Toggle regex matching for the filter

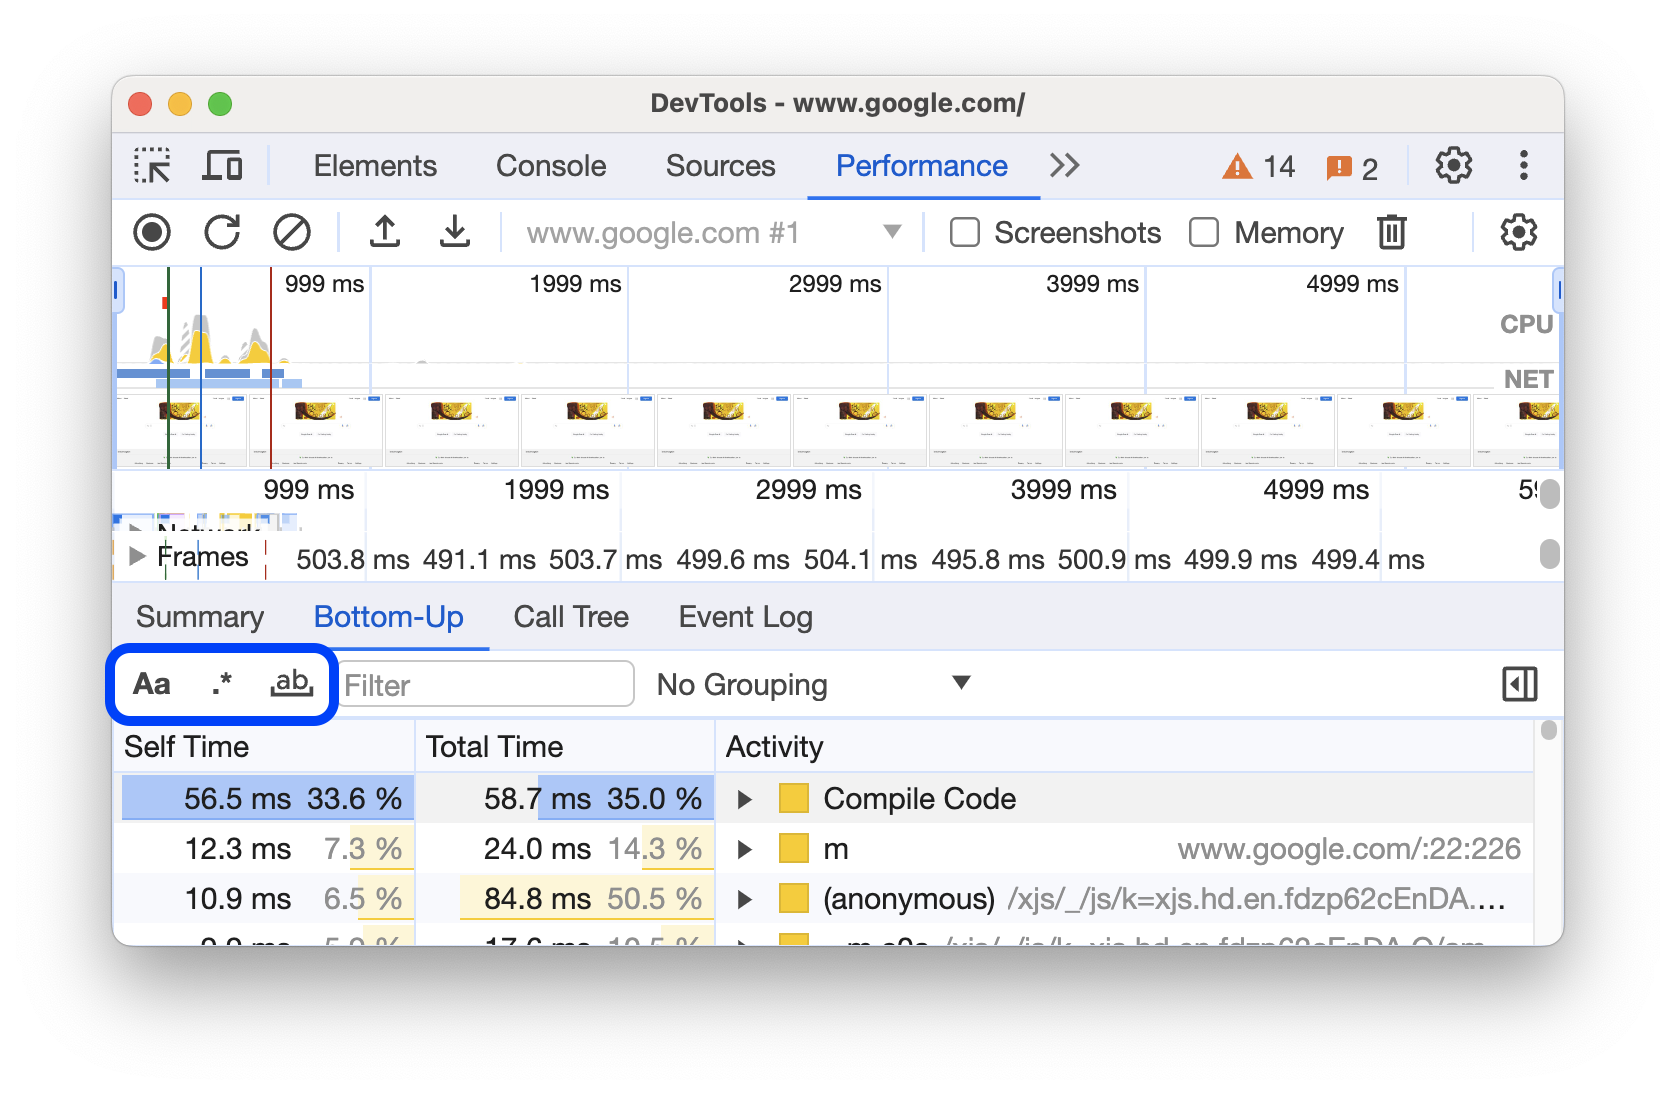221,684
